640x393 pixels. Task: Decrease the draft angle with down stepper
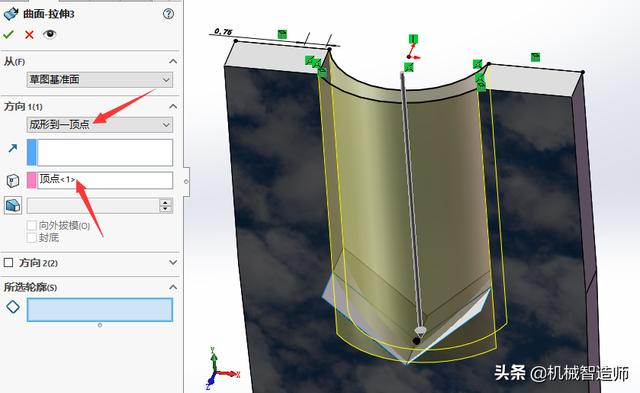point(166,209)
